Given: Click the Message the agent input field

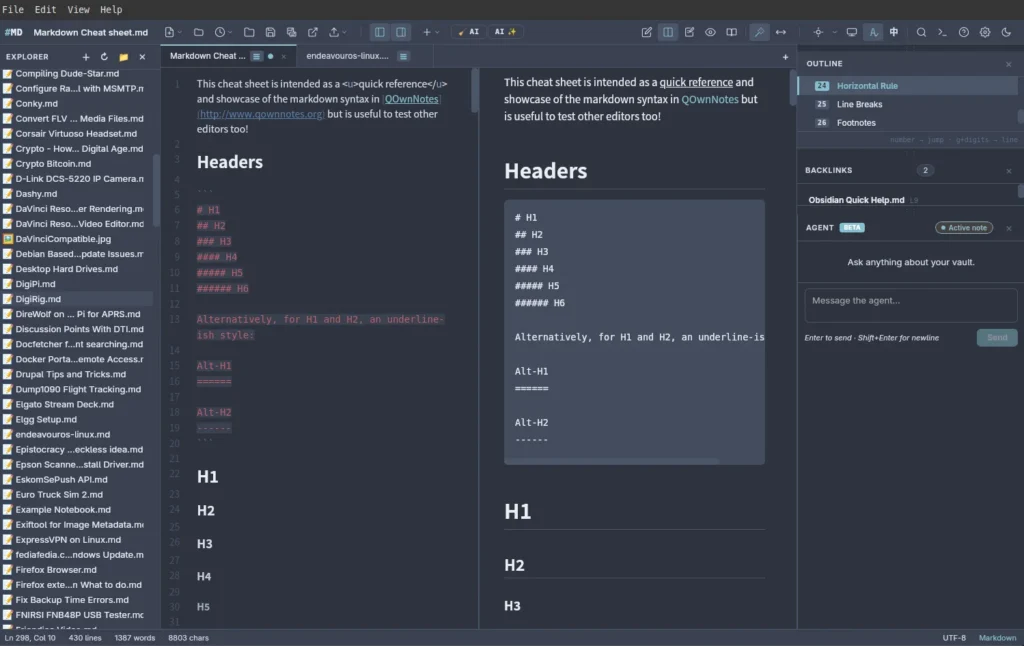Looking at the screenshot, I should tap(910, 306).
